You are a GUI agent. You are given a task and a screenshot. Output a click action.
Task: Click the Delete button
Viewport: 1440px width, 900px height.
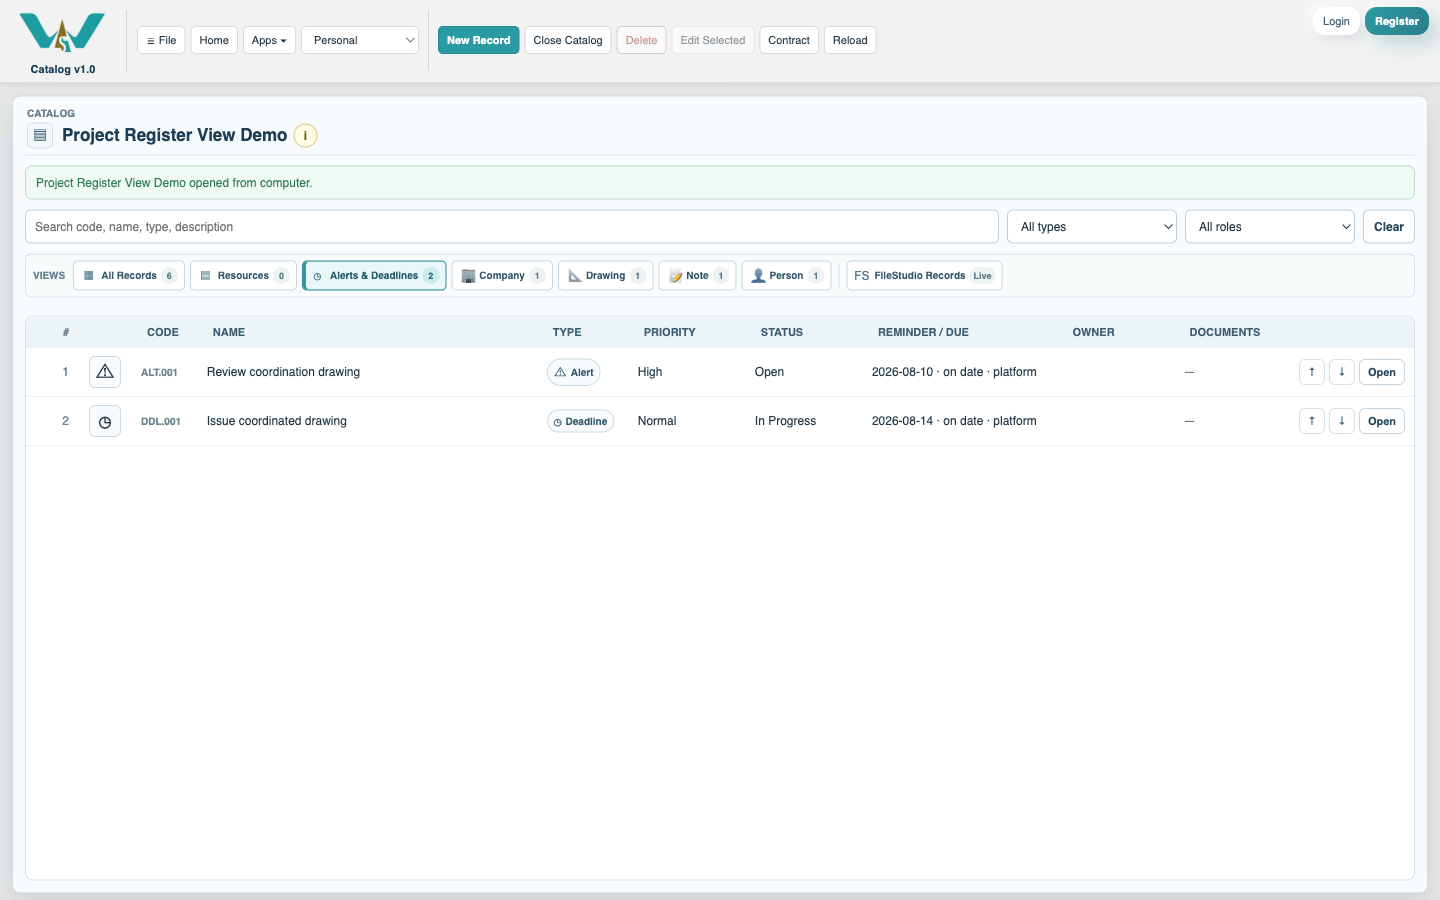[x=641, y=40]
